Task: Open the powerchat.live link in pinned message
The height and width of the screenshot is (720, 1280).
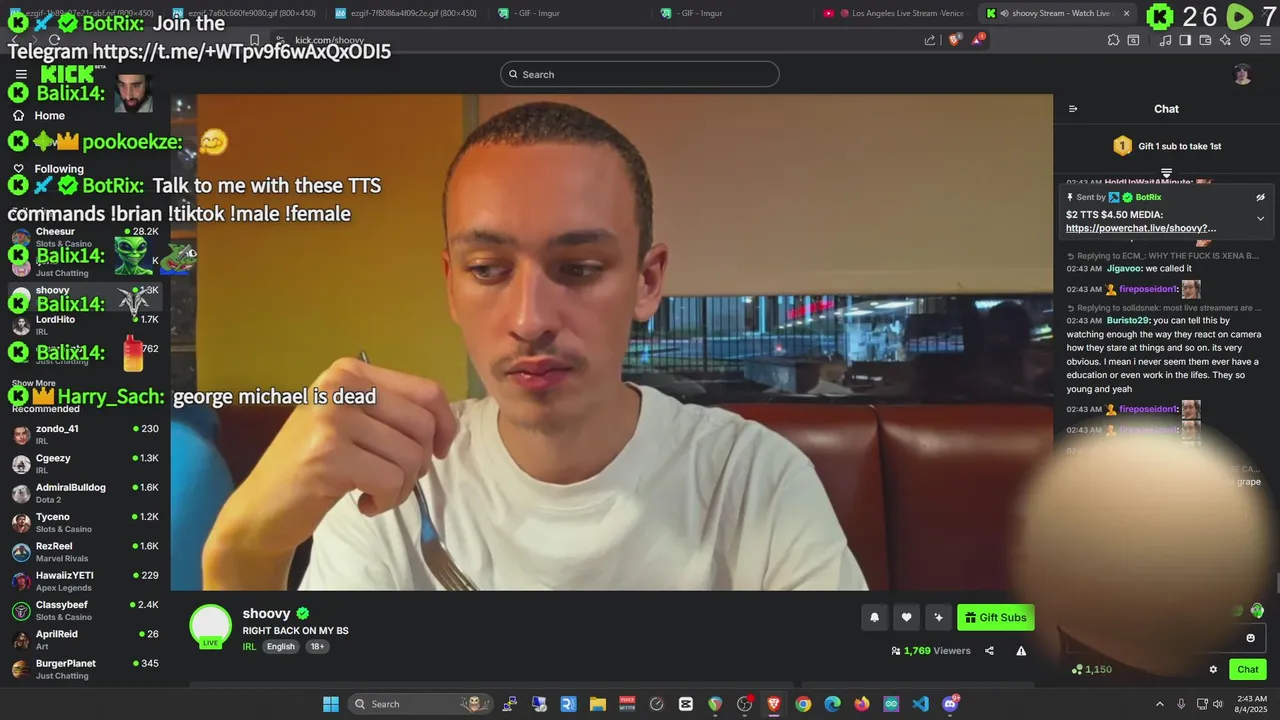Action: tap(1141, 228)
